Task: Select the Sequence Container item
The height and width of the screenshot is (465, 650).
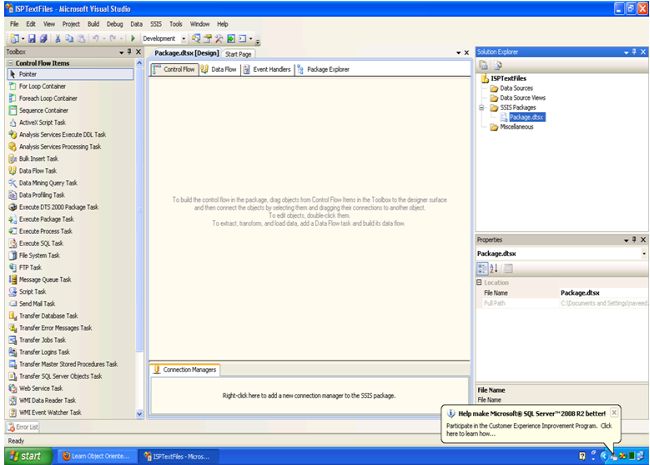Action: coord(70,110)
